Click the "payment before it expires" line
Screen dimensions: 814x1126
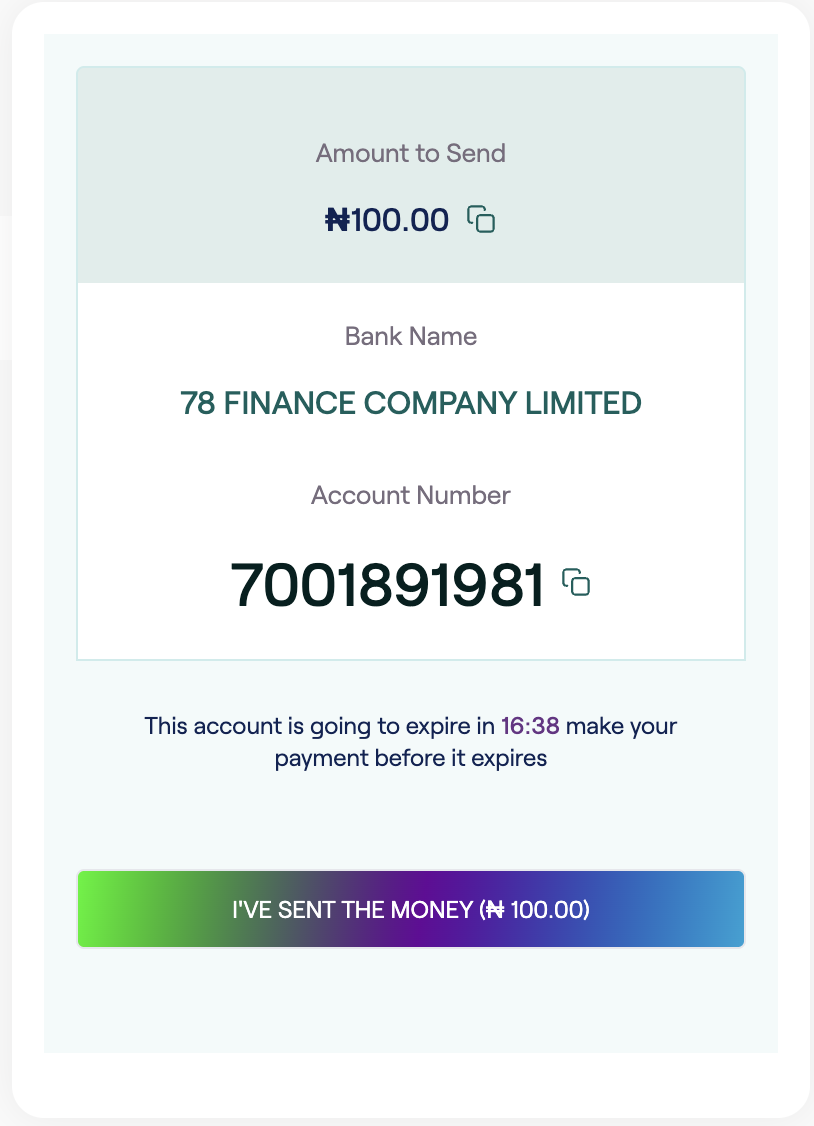(x=410, y=758)
